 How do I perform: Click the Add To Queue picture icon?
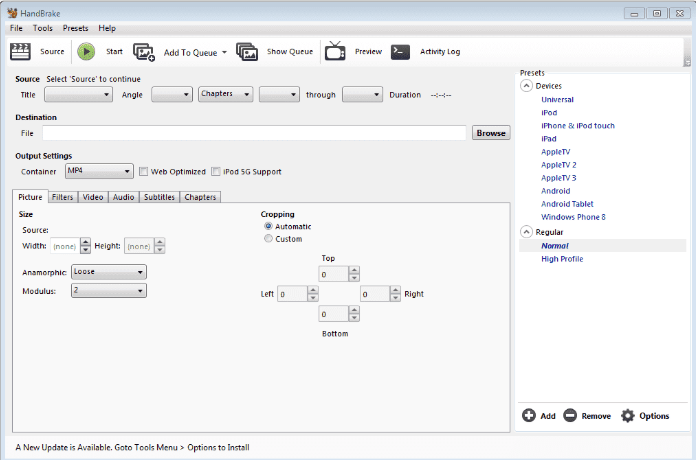144,52
